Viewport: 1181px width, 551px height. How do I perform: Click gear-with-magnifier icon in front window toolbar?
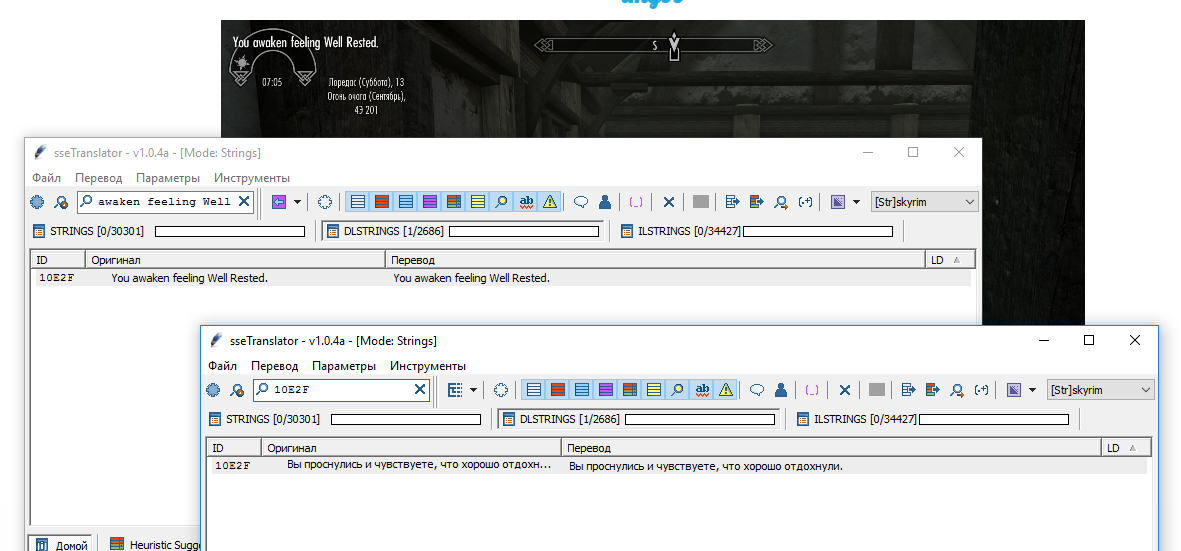pos(237,390)
